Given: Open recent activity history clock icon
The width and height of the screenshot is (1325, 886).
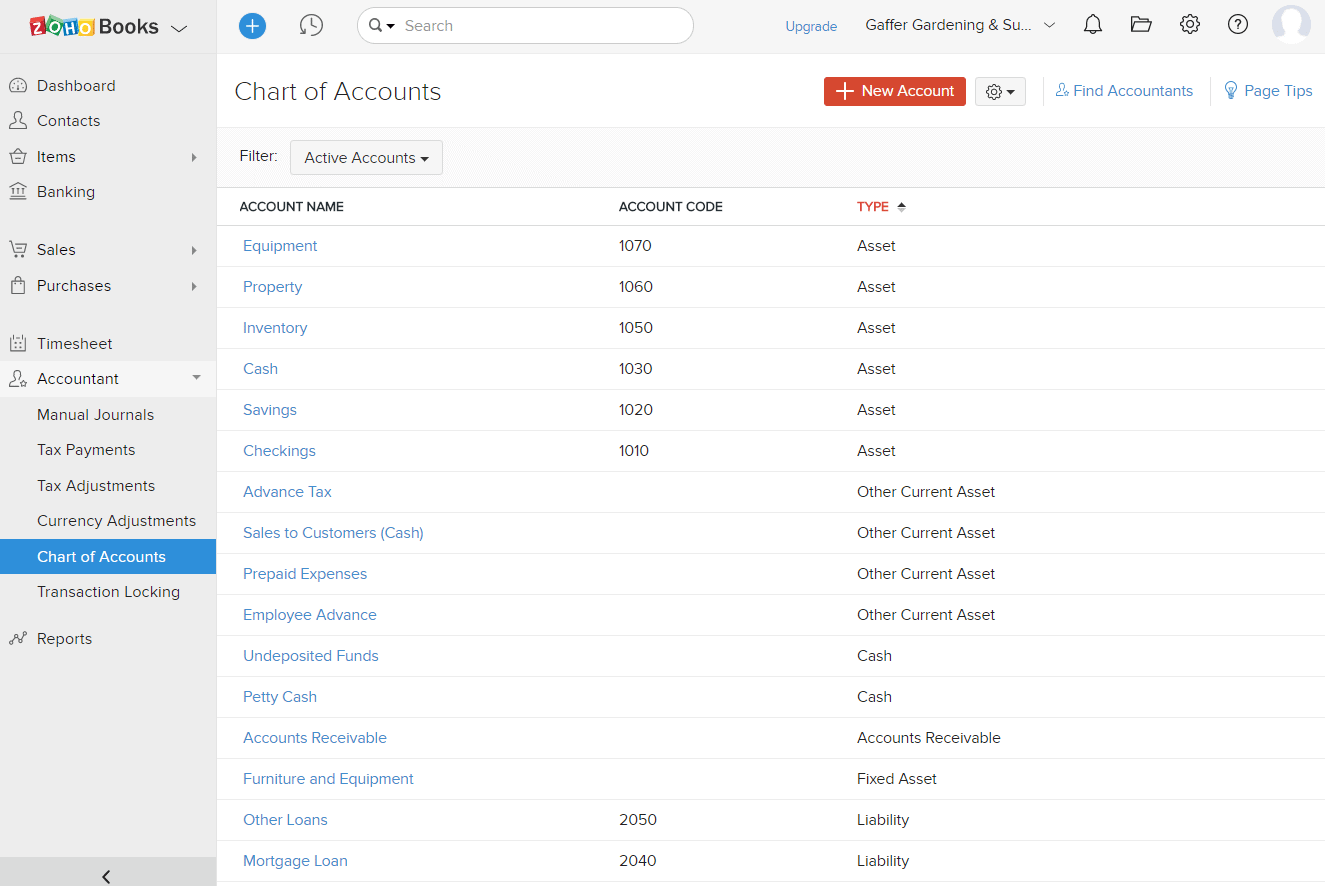Looking at the screenshot, I should coord(311,26).
